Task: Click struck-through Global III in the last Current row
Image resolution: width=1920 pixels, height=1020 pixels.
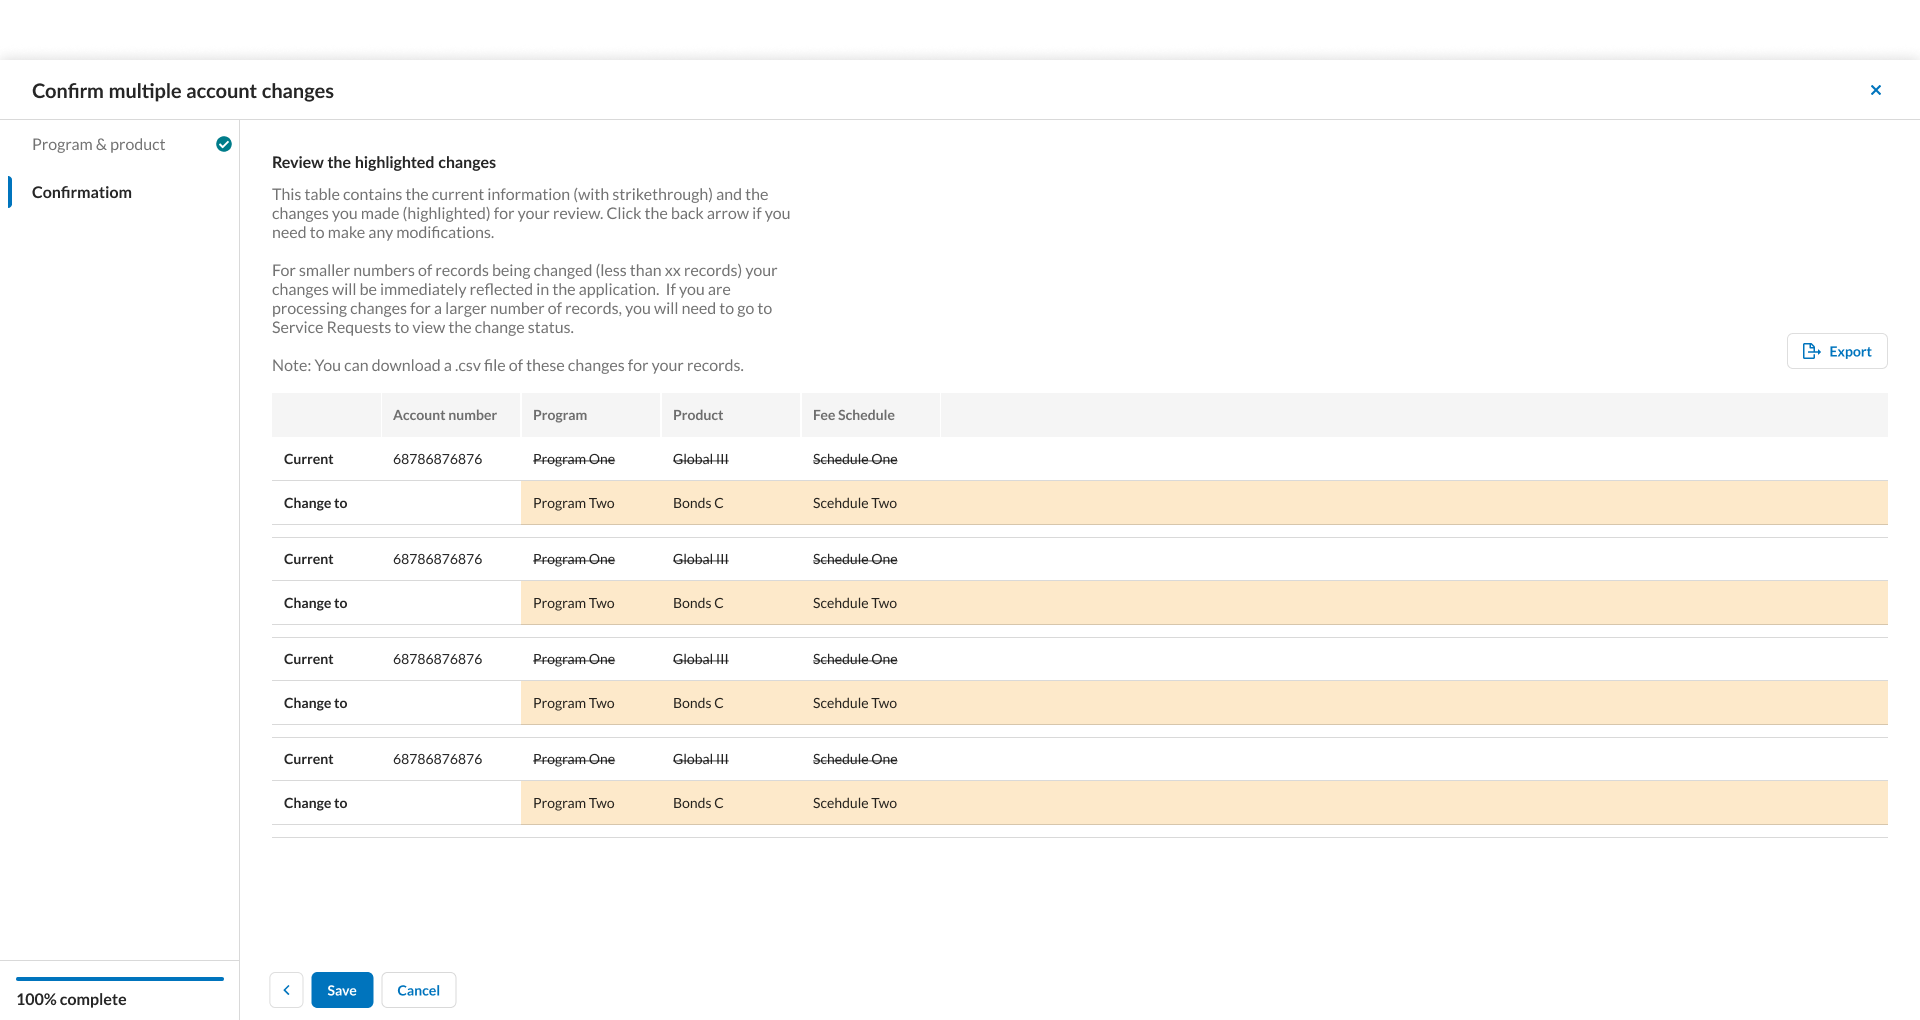Action: (700, 759)
